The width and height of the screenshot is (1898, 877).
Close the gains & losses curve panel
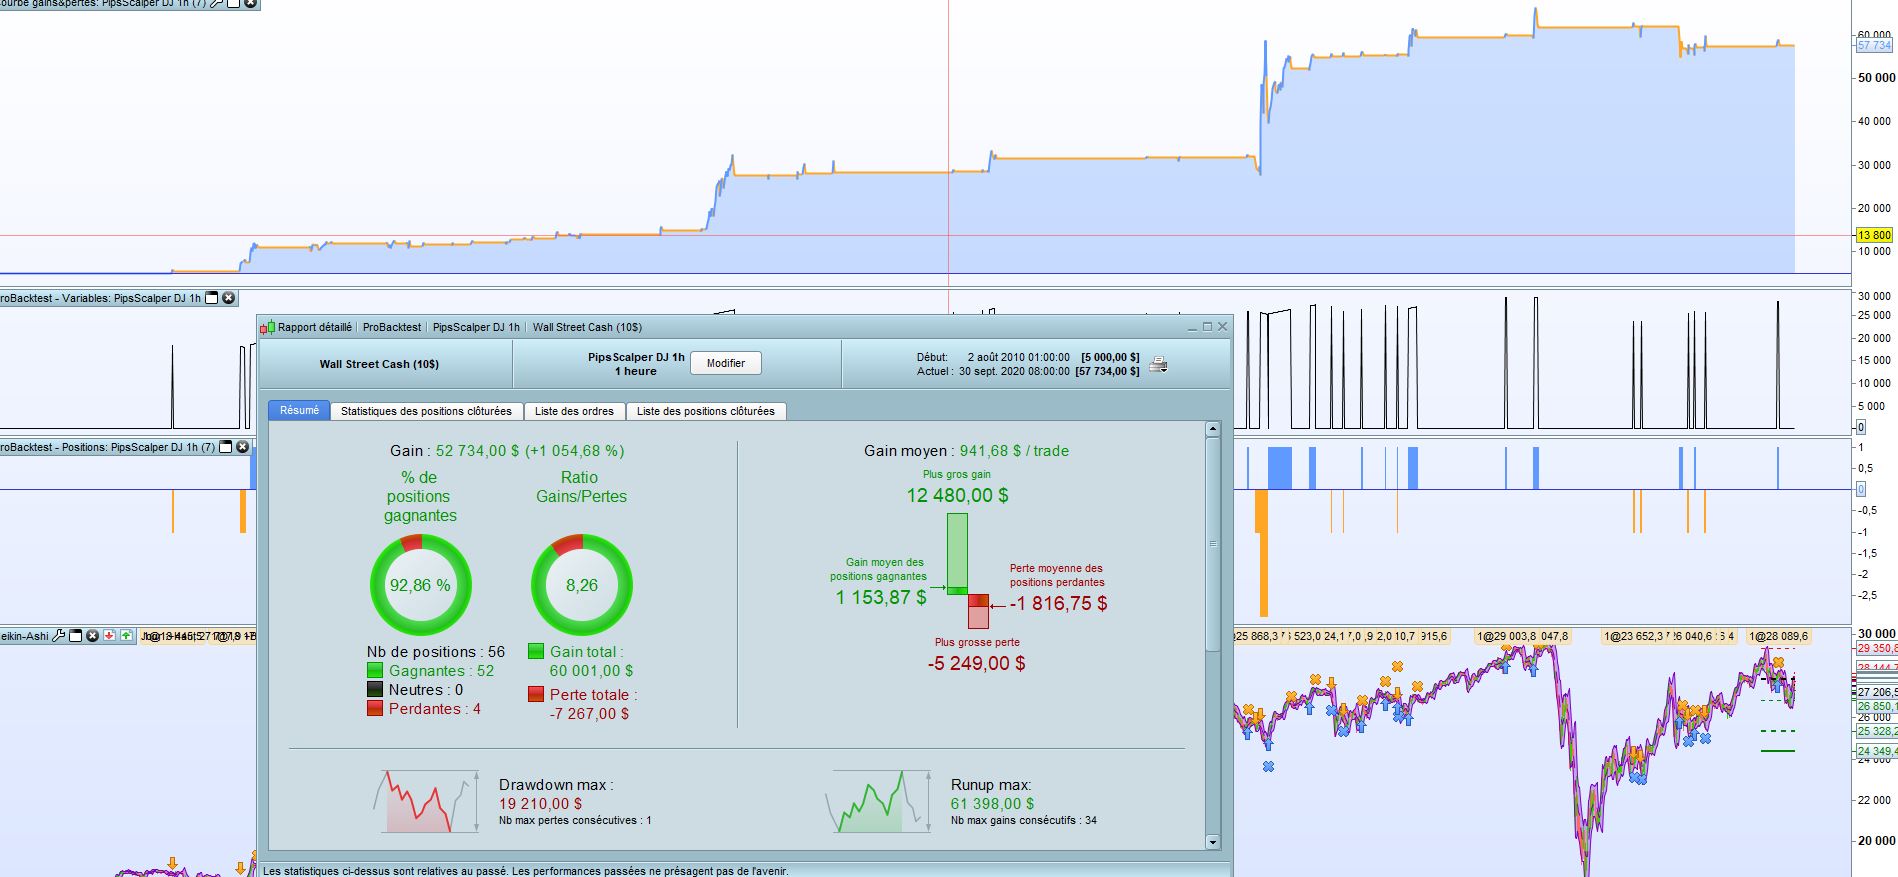tap(250, 4)
